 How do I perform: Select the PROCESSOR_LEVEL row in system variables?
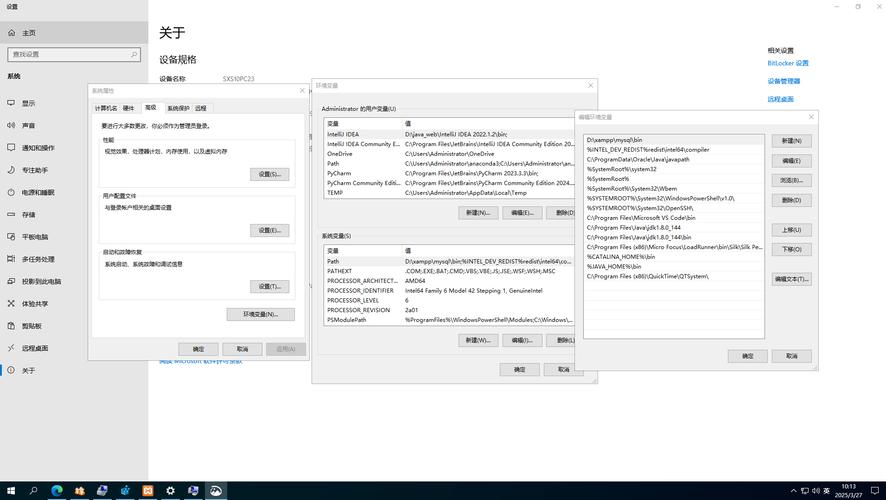point(450,300)
